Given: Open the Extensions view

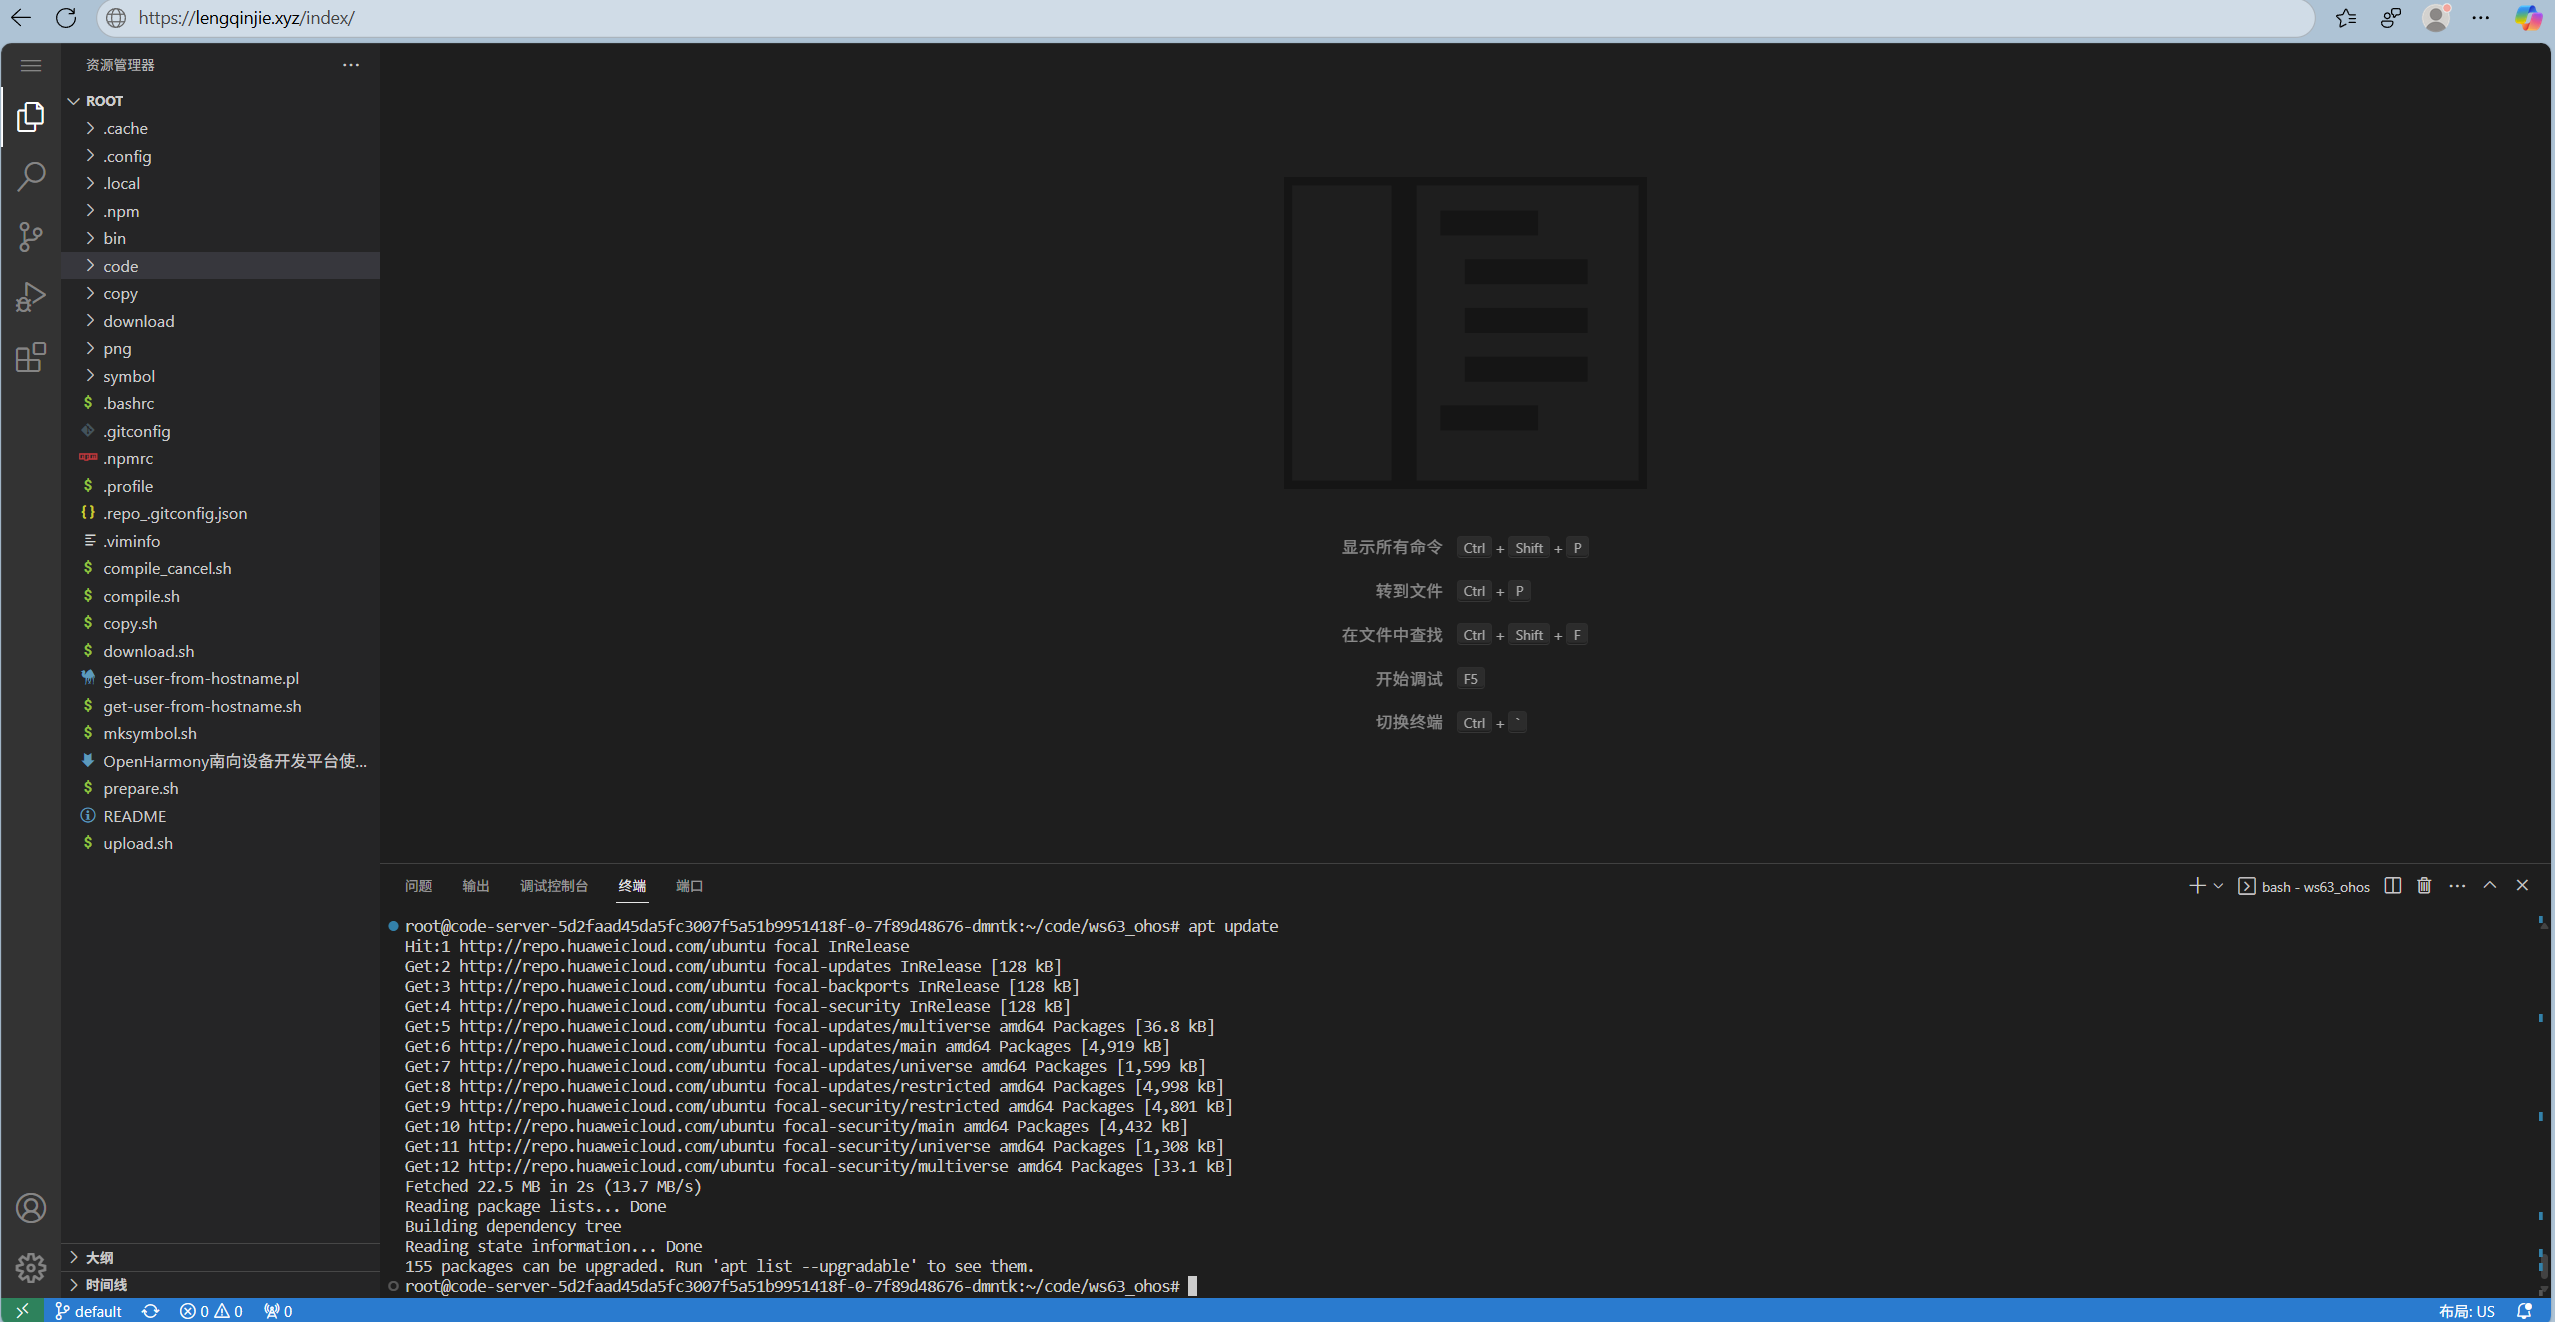Looking at the screenshot, I should point(30,357).
